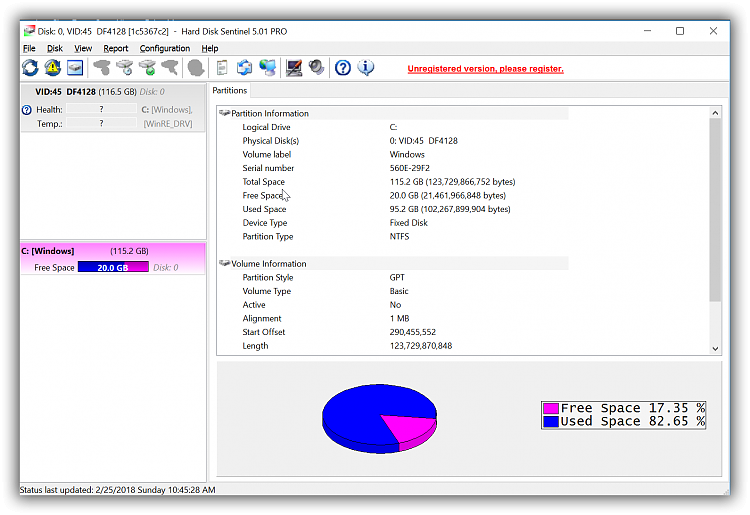Open the Help menu
Image resolution: width=750 pixels, height=515 pixels.
coord(210,48)
